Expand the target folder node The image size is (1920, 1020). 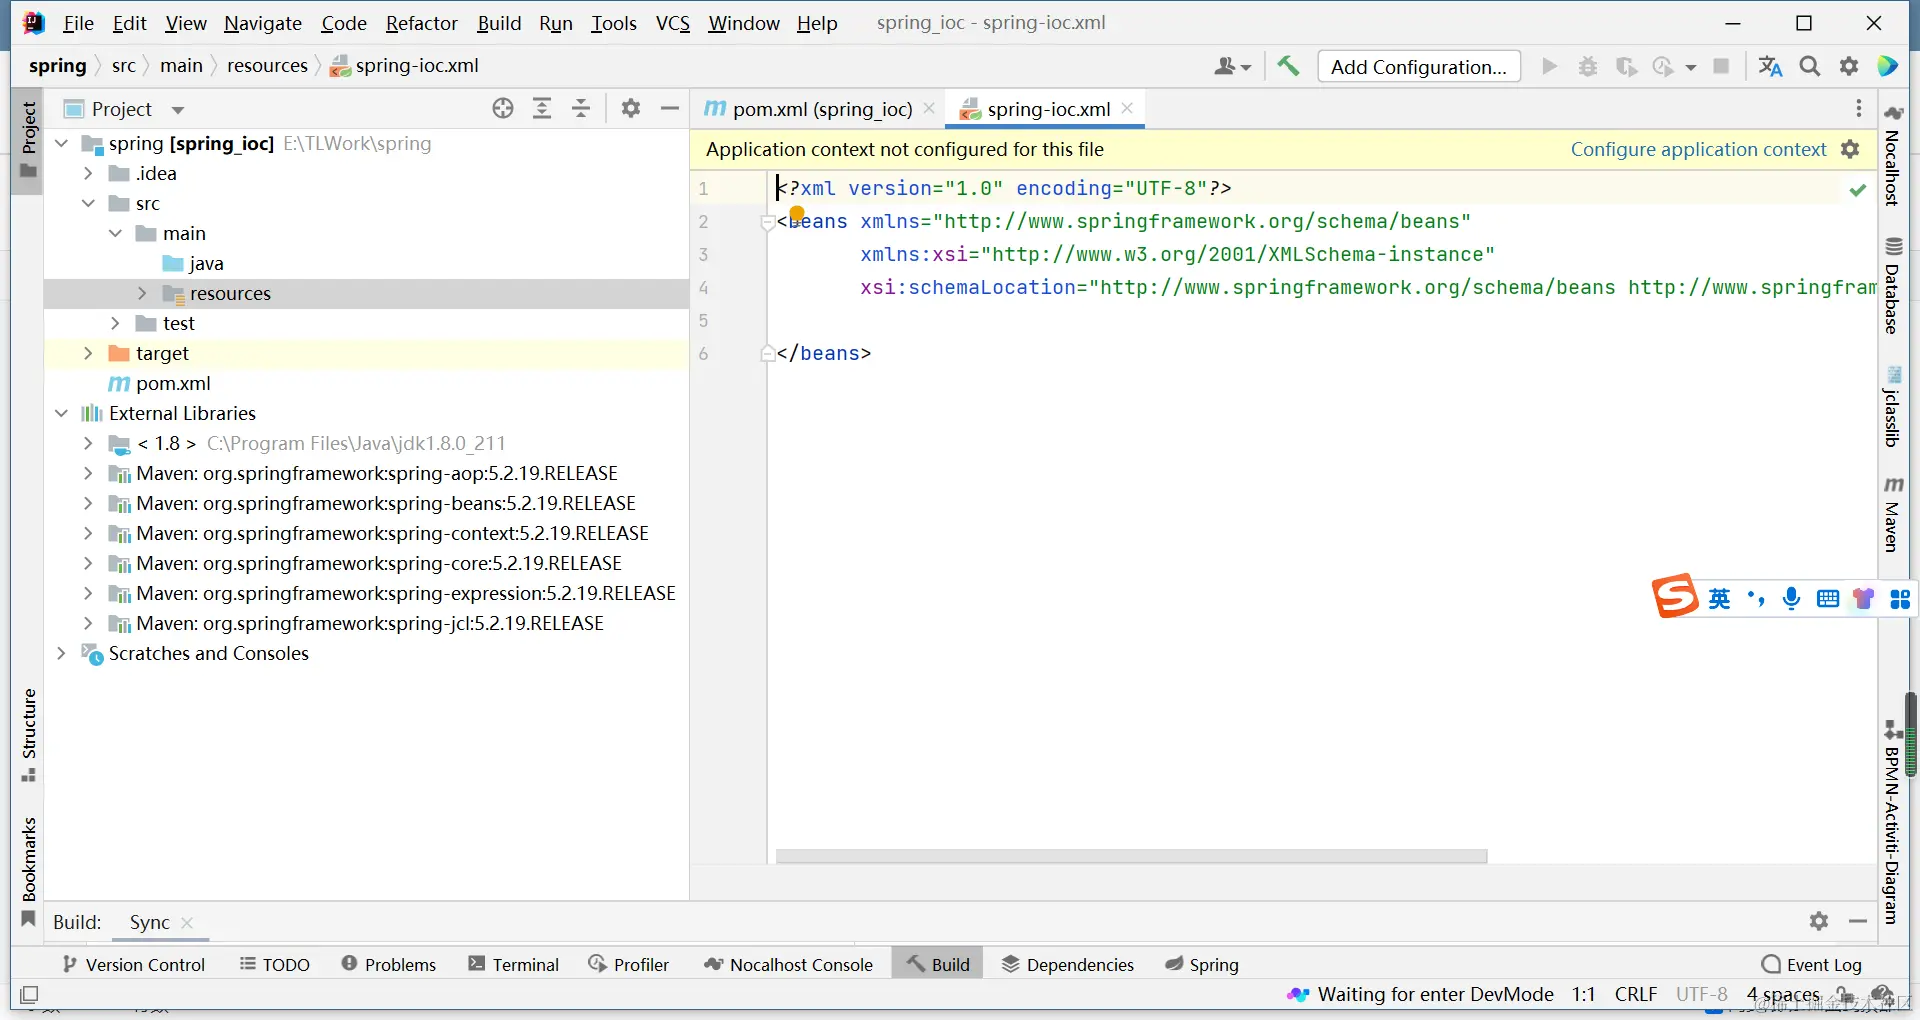click(x=88, y=353)
